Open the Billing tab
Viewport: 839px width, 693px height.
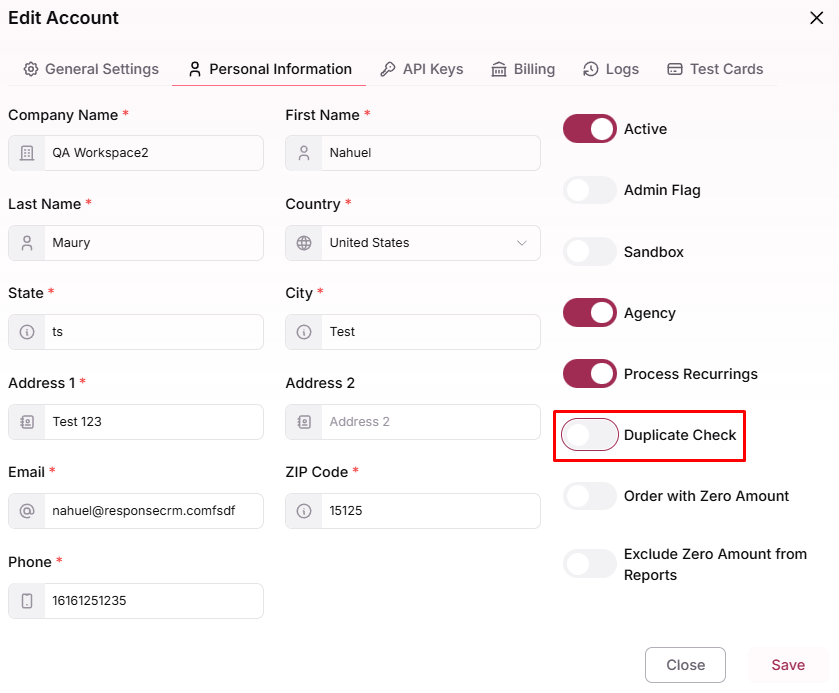tap(523, 69)
